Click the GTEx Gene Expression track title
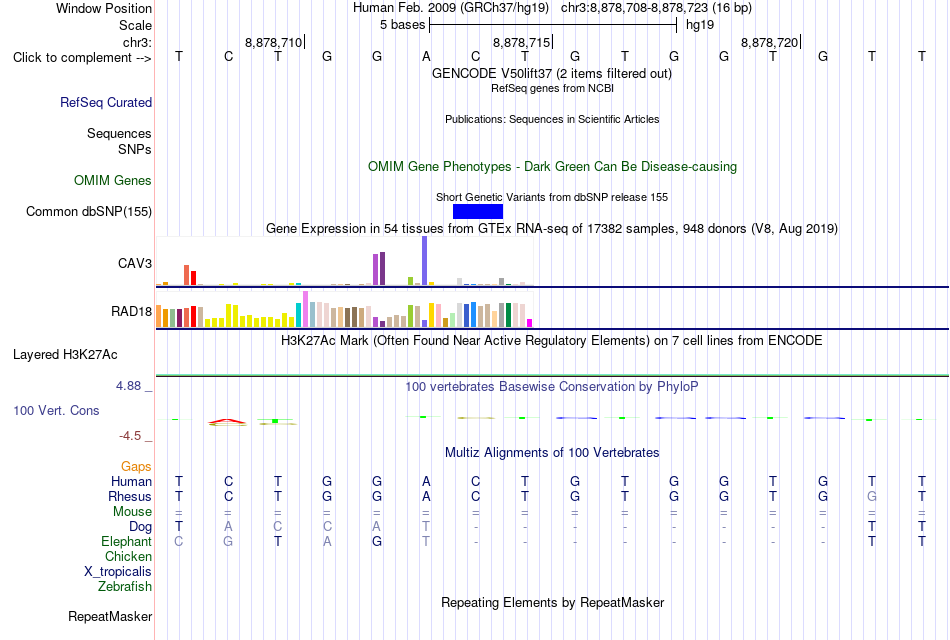The height and width of the screenshot is (640, 950). [x=552, y=229]
